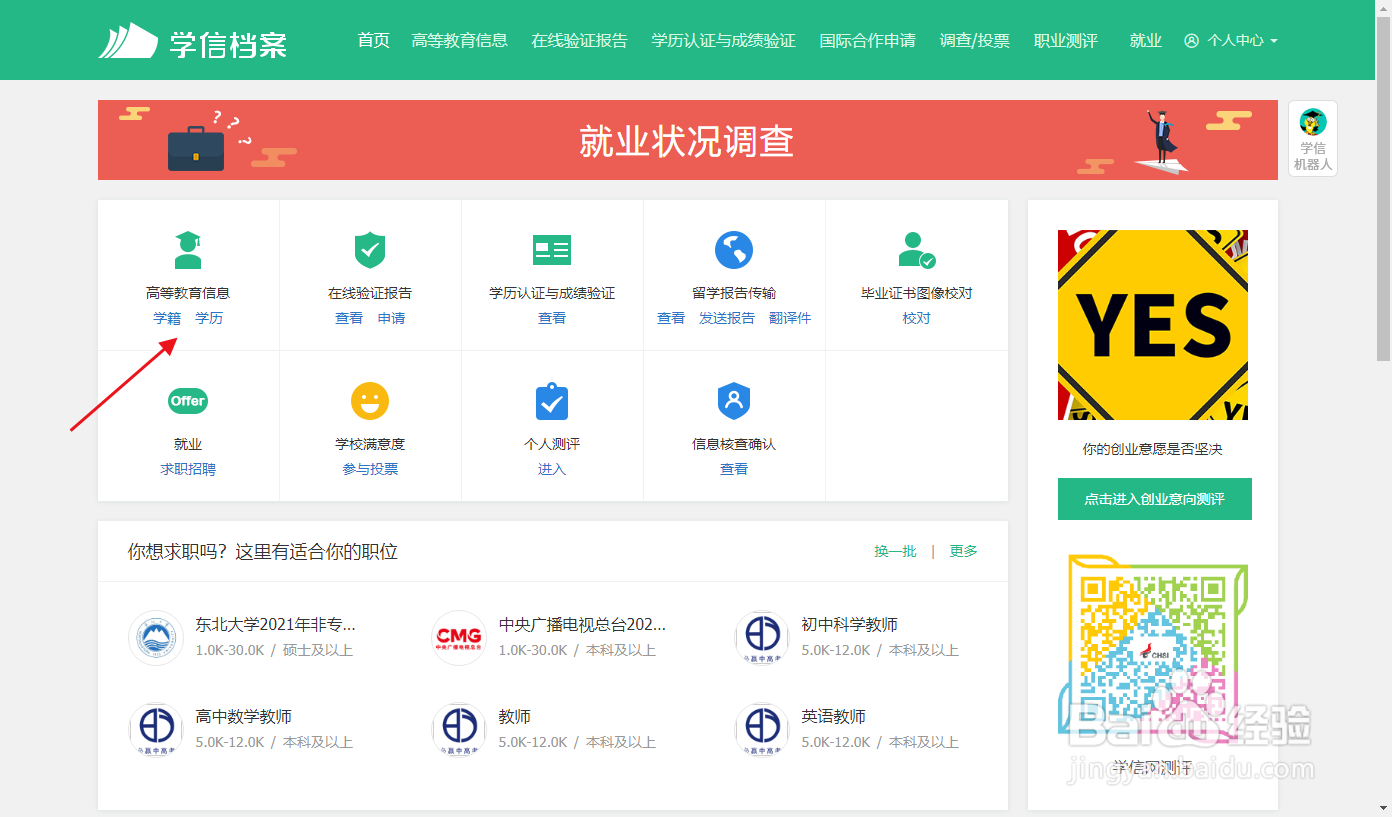
Task: Click 查看 under 信息核查确认
Action: point(734,469)
